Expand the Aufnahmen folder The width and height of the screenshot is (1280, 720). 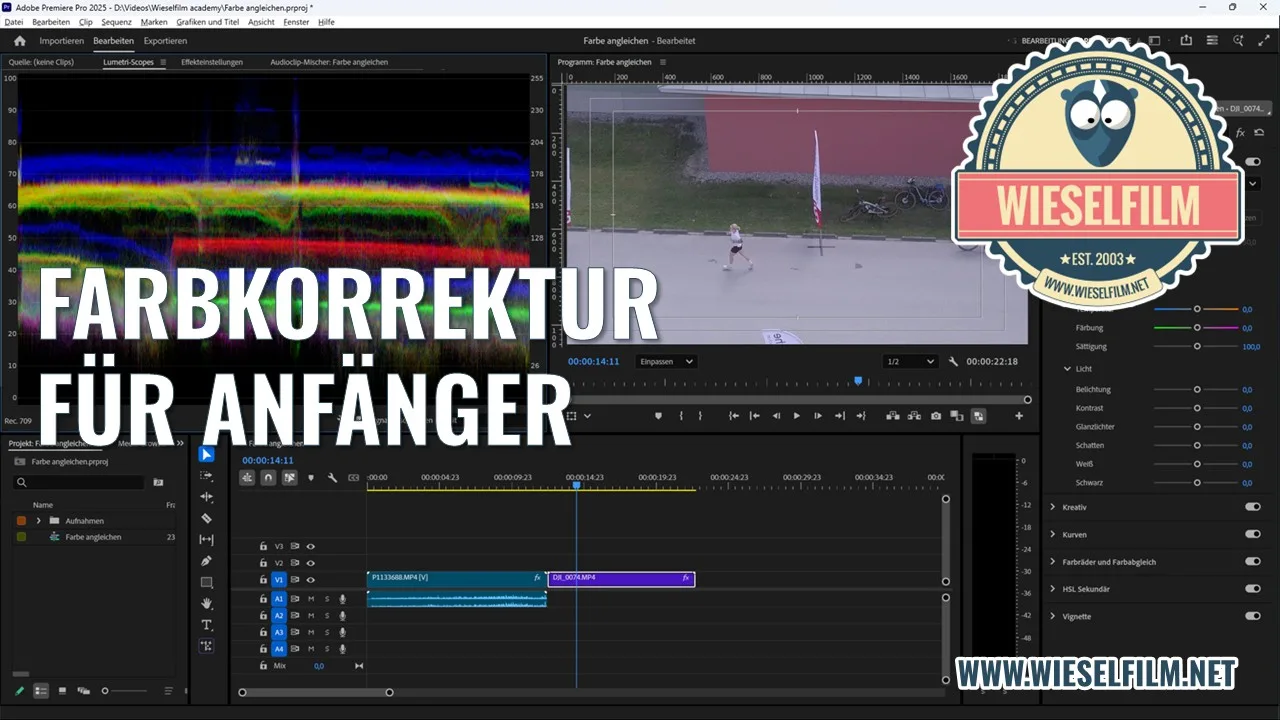click(x=38, y=521)
